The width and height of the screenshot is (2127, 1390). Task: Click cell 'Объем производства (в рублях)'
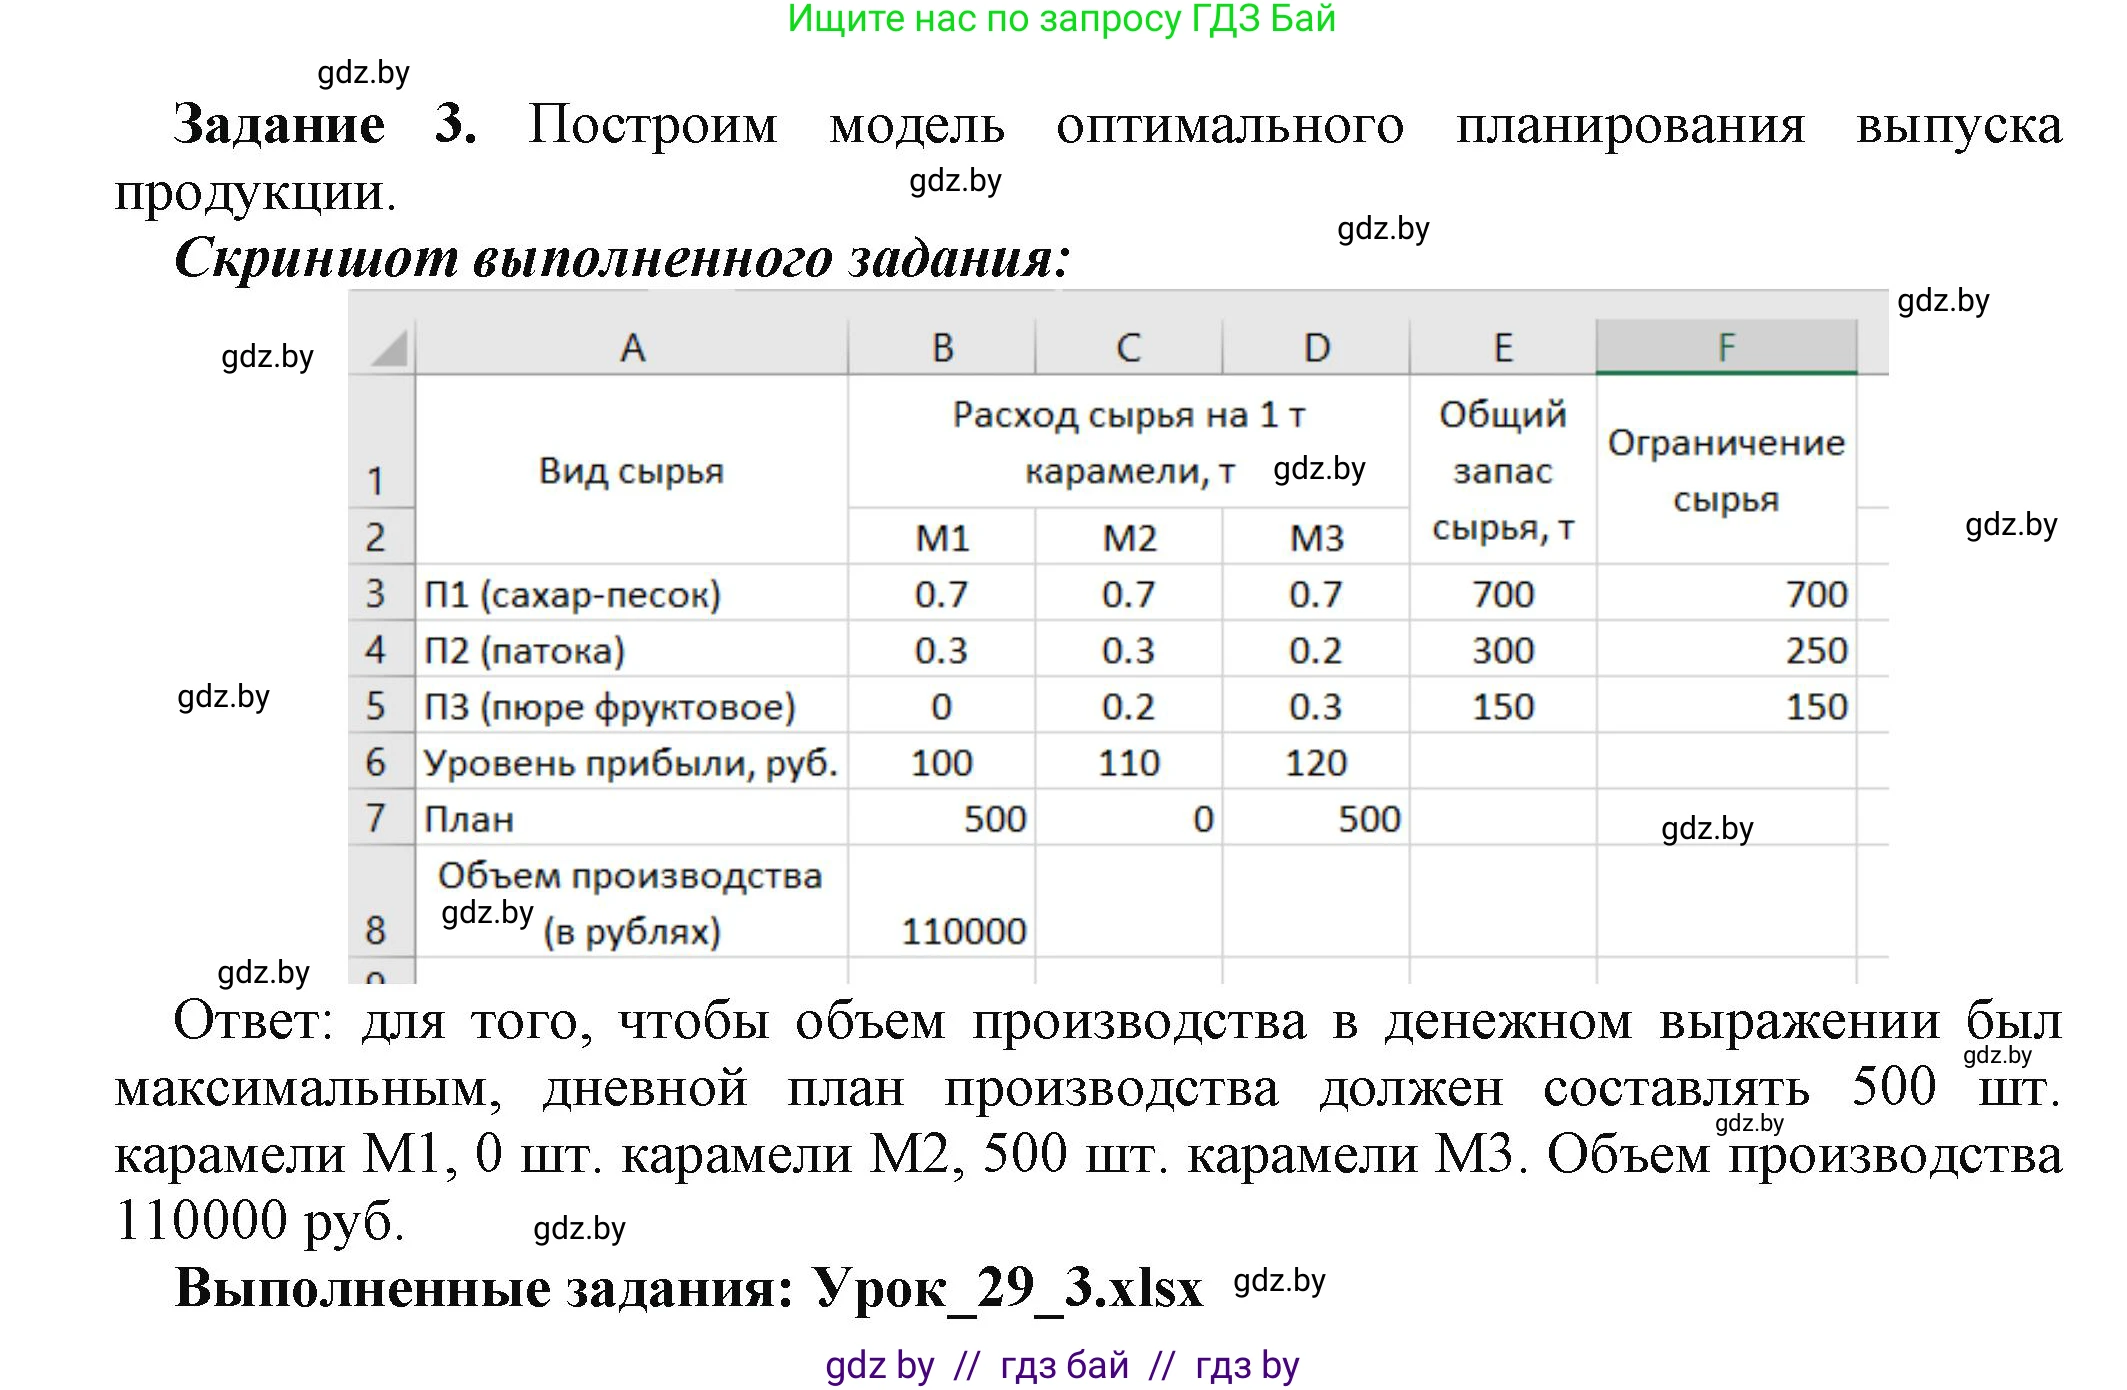(x=632, y=901)
